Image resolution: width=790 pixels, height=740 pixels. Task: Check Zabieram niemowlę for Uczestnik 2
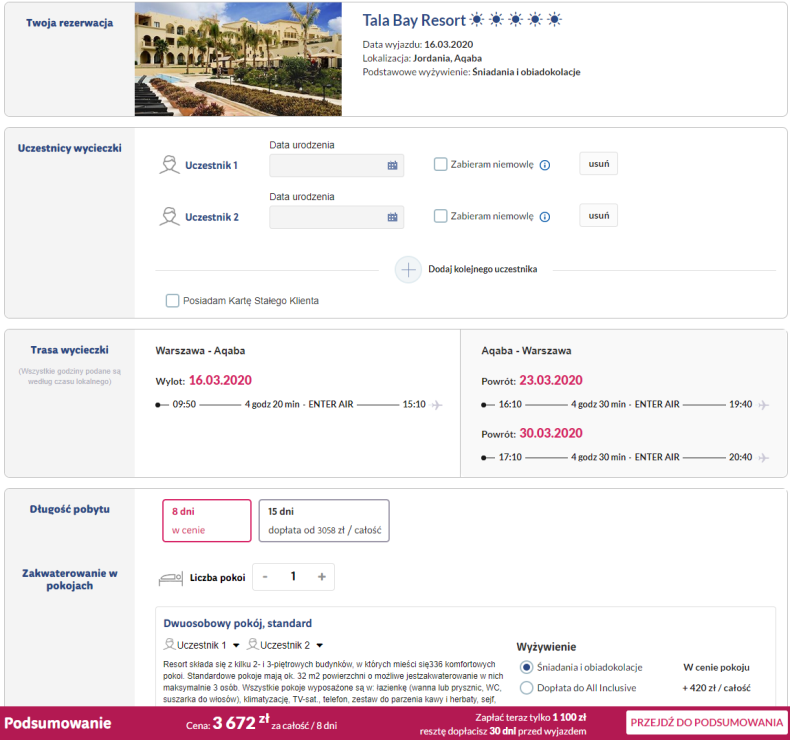pyautogui.click(x=440, y=216)
